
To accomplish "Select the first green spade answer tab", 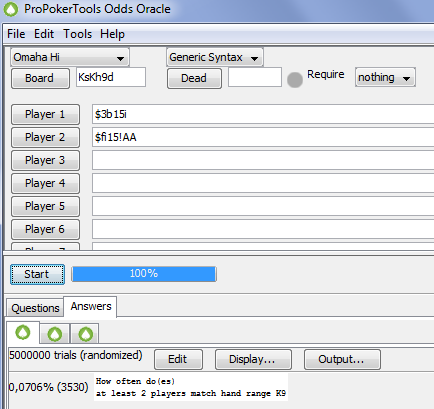I will click(23, 333).
